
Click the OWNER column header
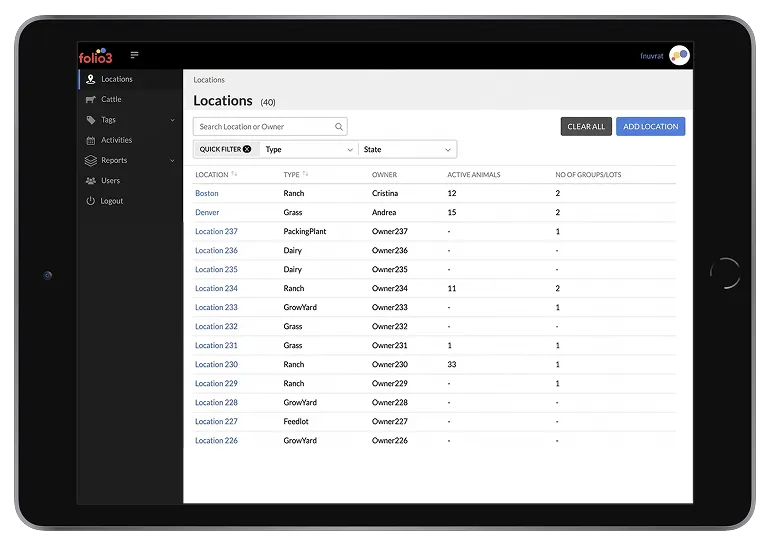click(x=384, y=175)
